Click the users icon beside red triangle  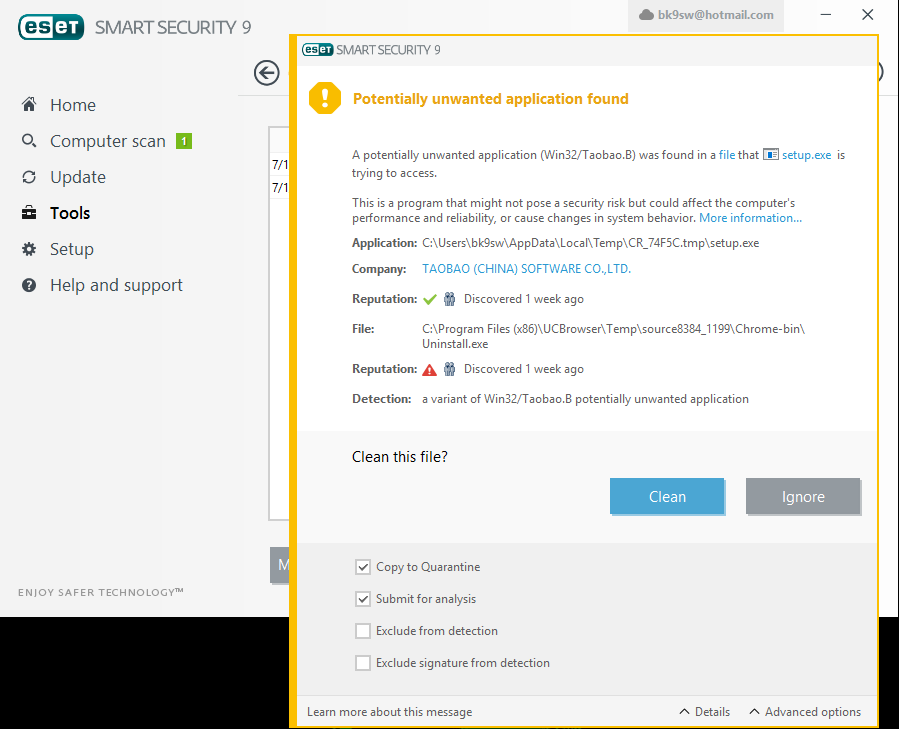point(450,369)
